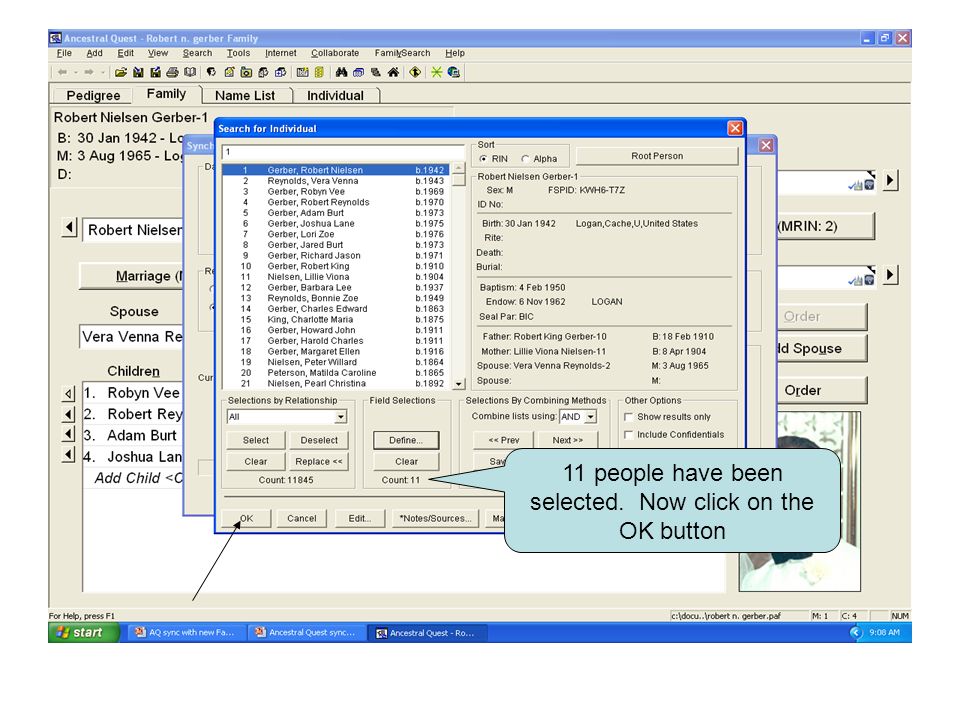
Task: Click the camera scrapbook toolbar icon
Action: 246,72
